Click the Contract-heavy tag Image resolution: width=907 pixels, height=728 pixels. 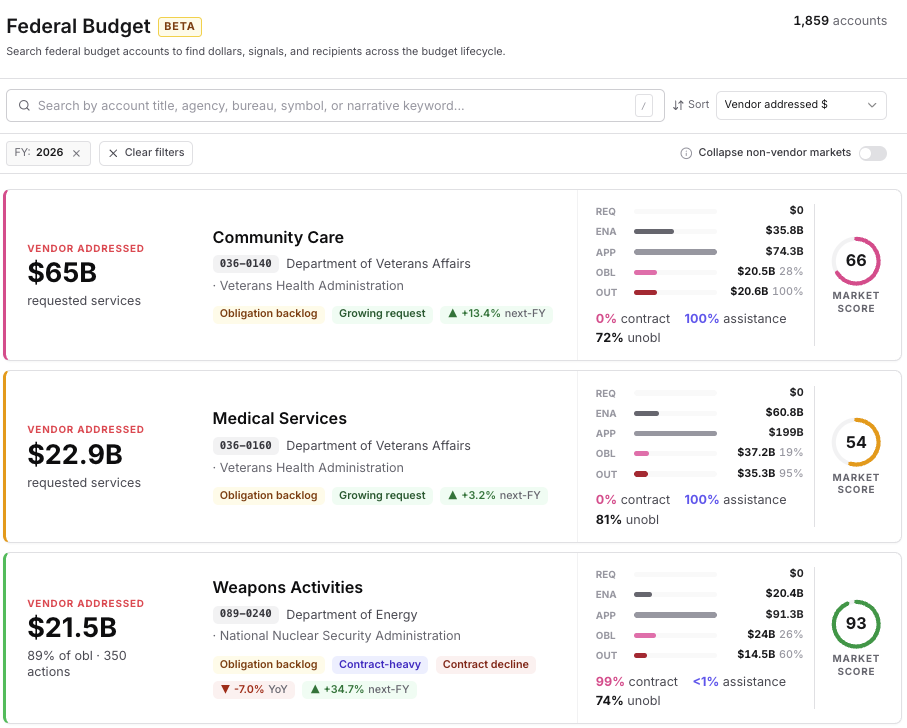point(380,664)
